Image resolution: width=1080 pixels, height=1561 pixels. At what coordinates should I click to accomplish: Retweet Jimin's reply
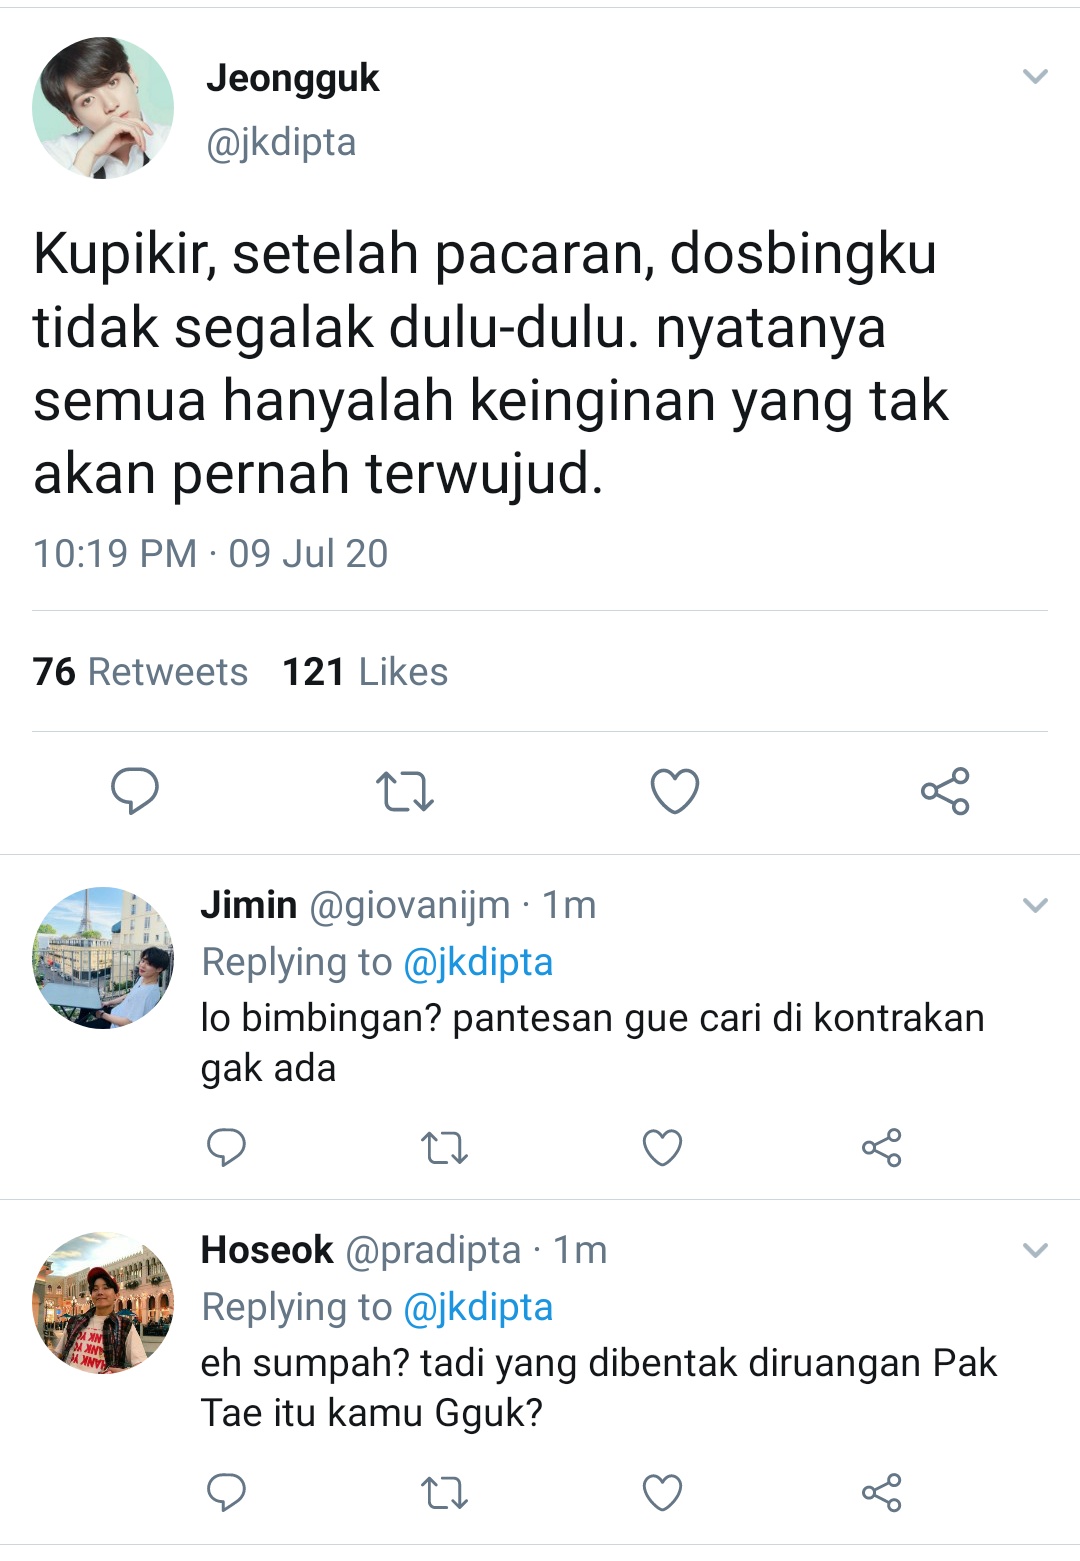pos(444,1148)
